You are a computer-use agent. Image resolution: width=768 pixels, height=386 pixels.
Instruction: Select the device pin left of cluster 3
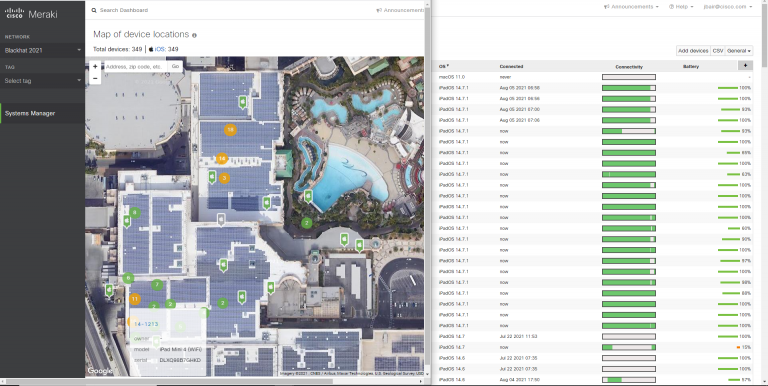pos(212,177)
